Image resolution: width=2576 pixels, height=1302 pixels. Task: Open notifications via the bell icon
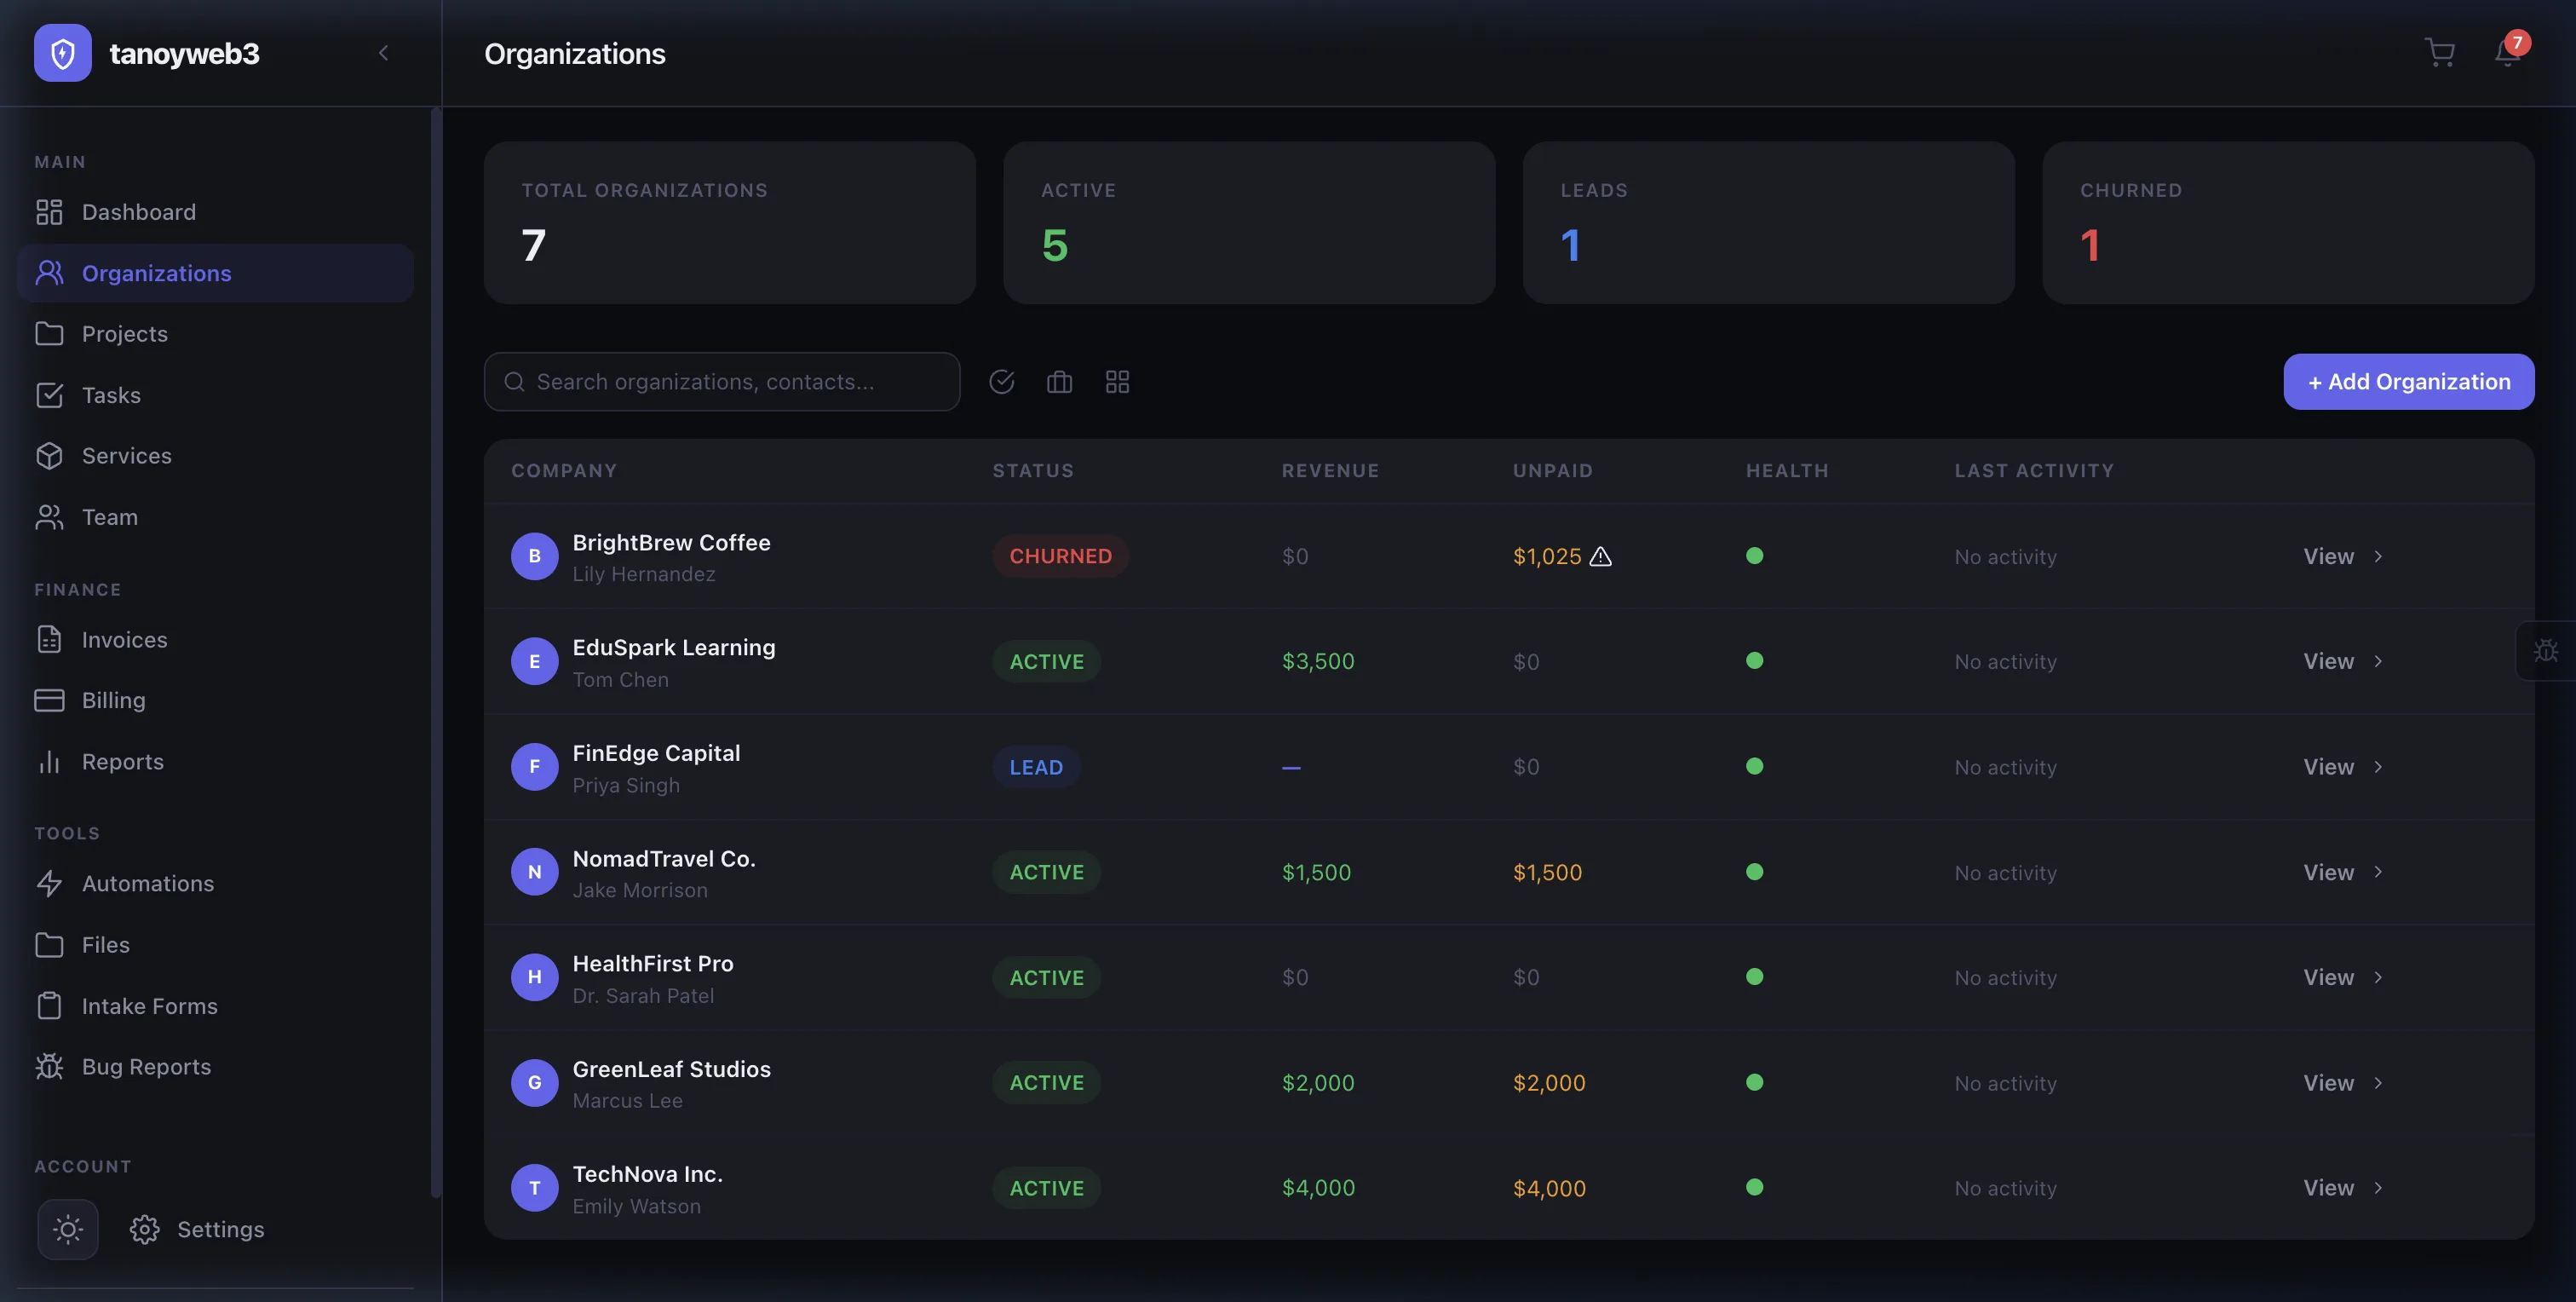click(x=2506, y=54)
